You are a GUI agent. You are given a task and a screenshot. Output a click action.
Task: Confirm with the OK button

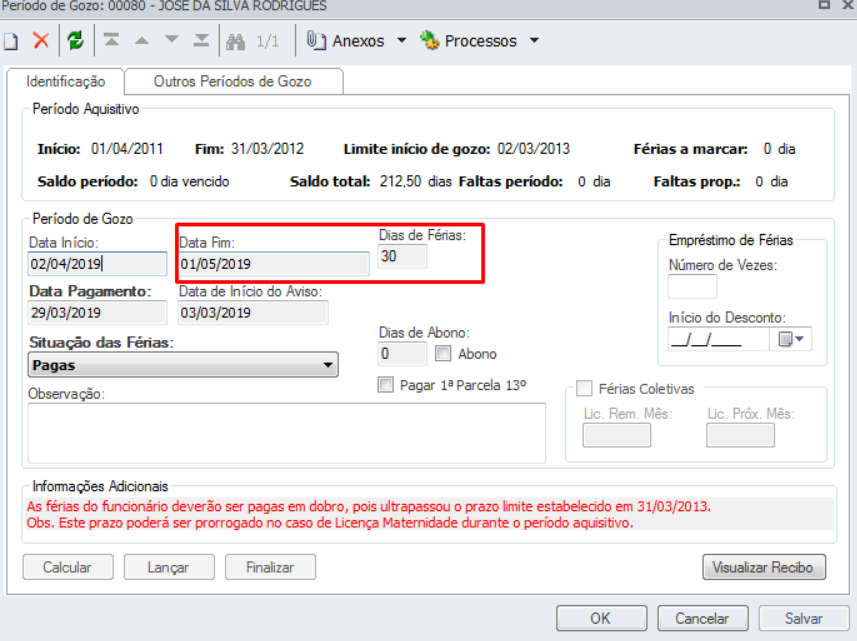click(x=601, y=618)
